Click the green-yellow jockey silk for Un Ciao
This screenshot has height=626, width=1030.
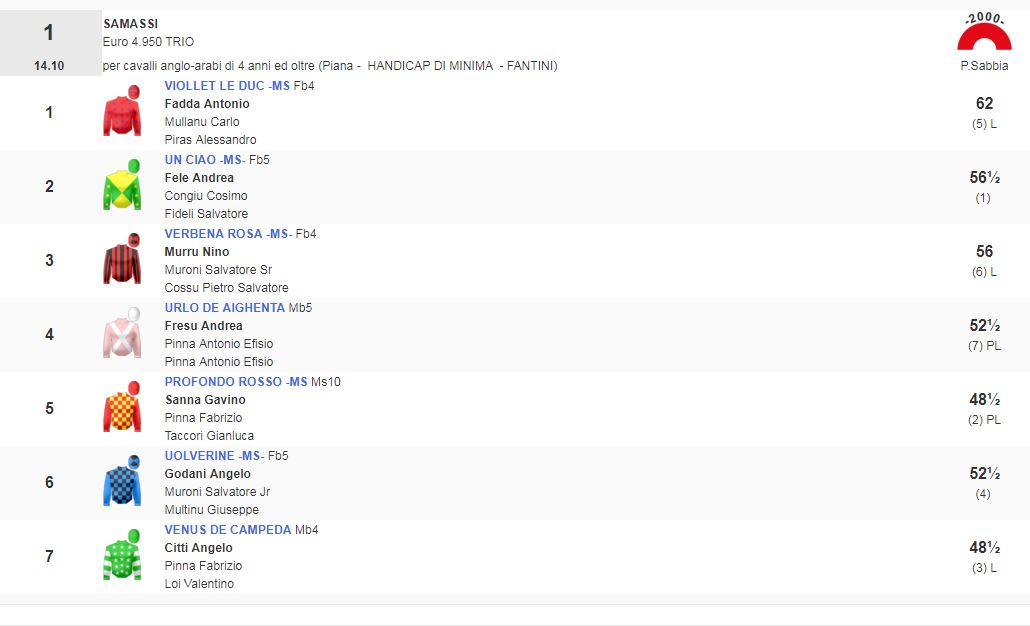point(122,186)
